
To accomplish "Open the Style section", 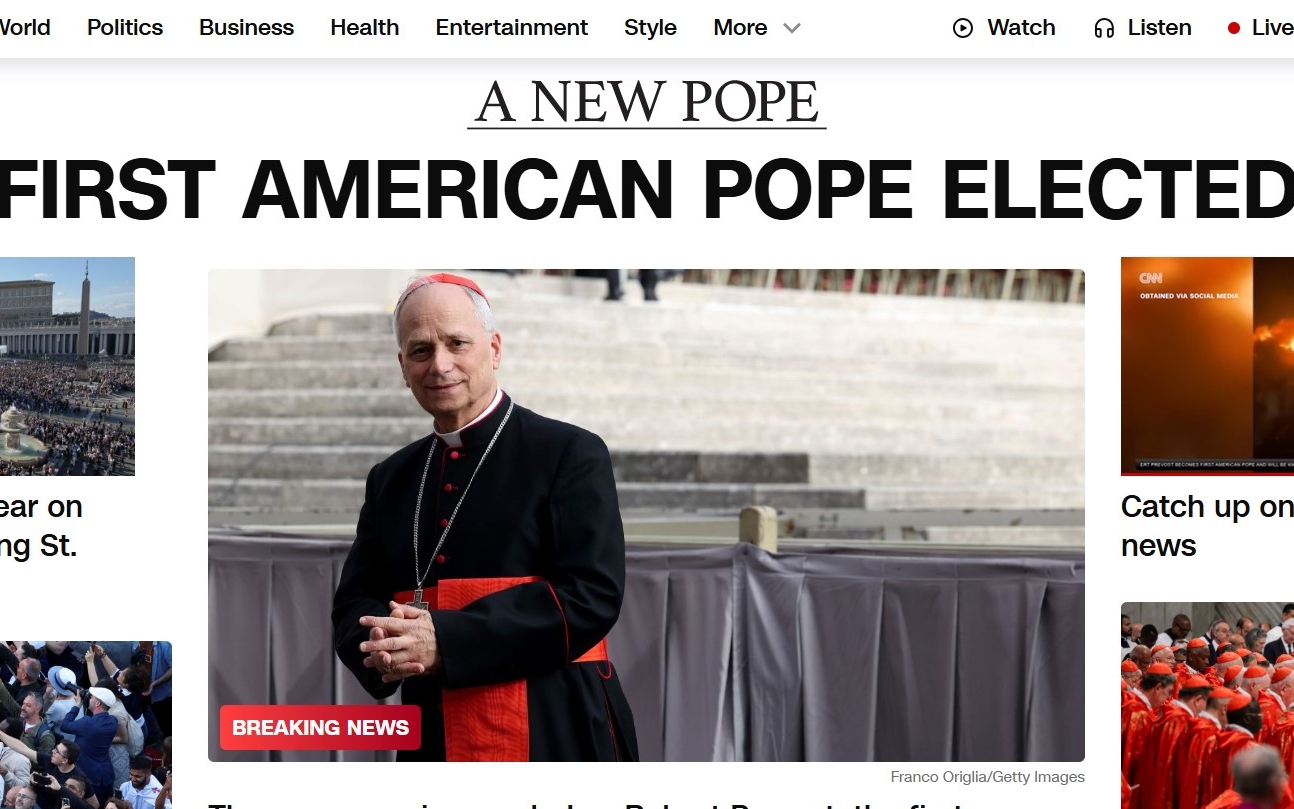I will pyautogui.click(x=651, y=27).
